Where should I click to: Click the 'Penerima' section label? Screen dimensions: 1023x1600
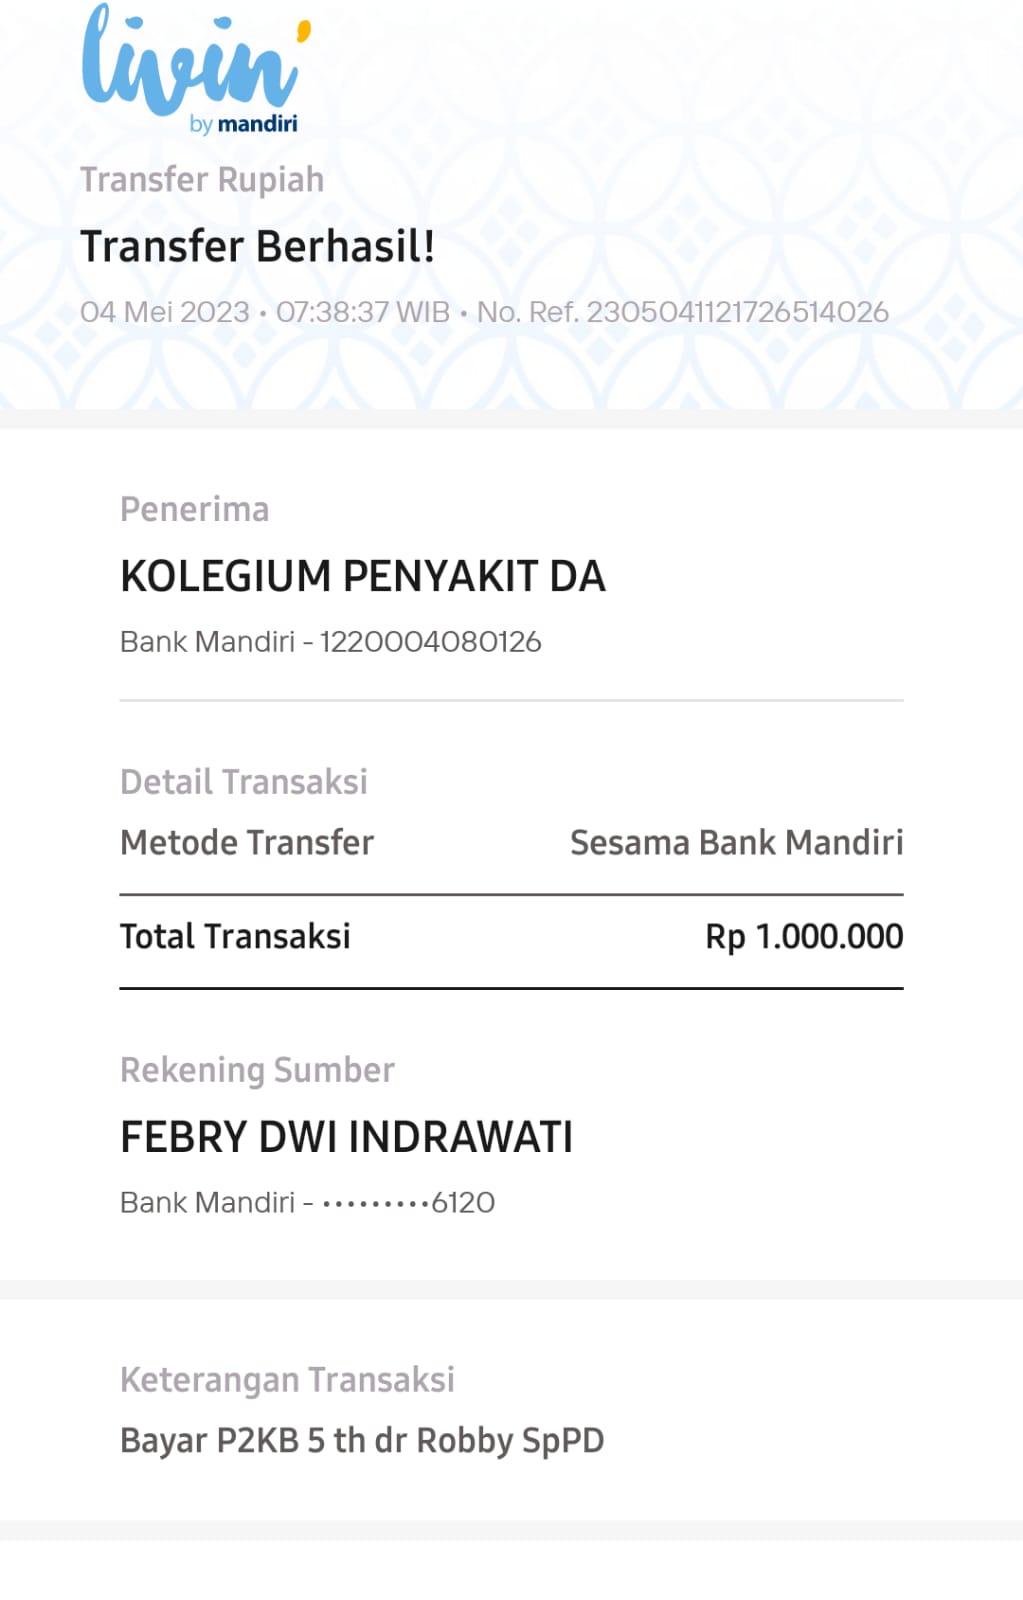tap(195, 510)
